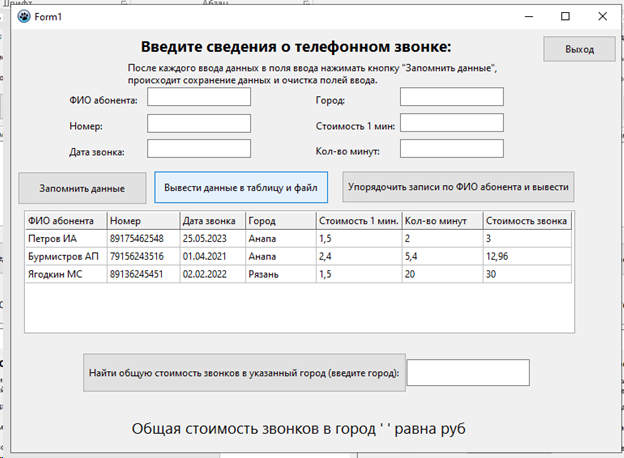
Task: Click the Запомнить данные button
Action: tap(81, 188)
